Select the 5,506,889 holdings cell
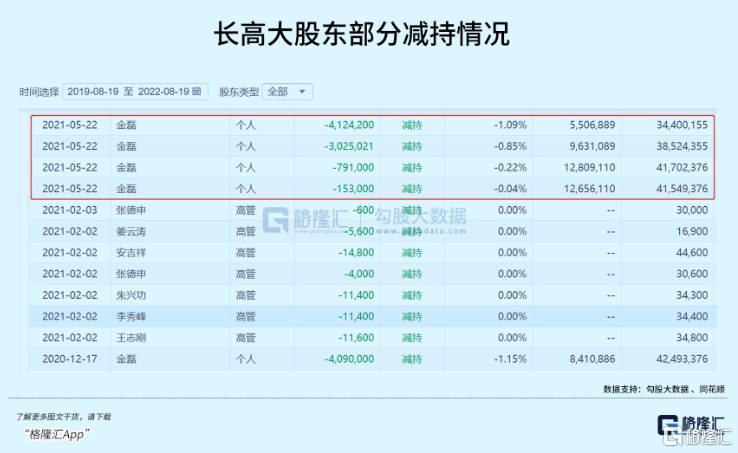Image resolution: width=738 pixels, height=453 pixels. [593, 125]
